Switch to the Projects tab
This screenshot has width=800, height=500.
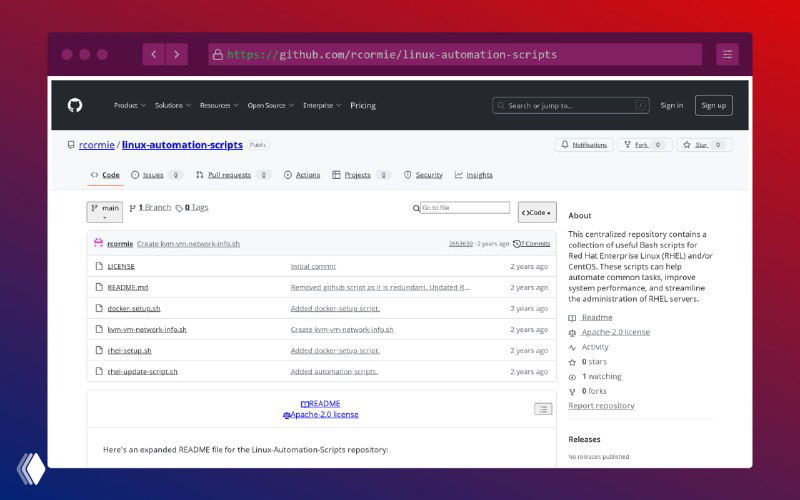click(x=361, y=174)
